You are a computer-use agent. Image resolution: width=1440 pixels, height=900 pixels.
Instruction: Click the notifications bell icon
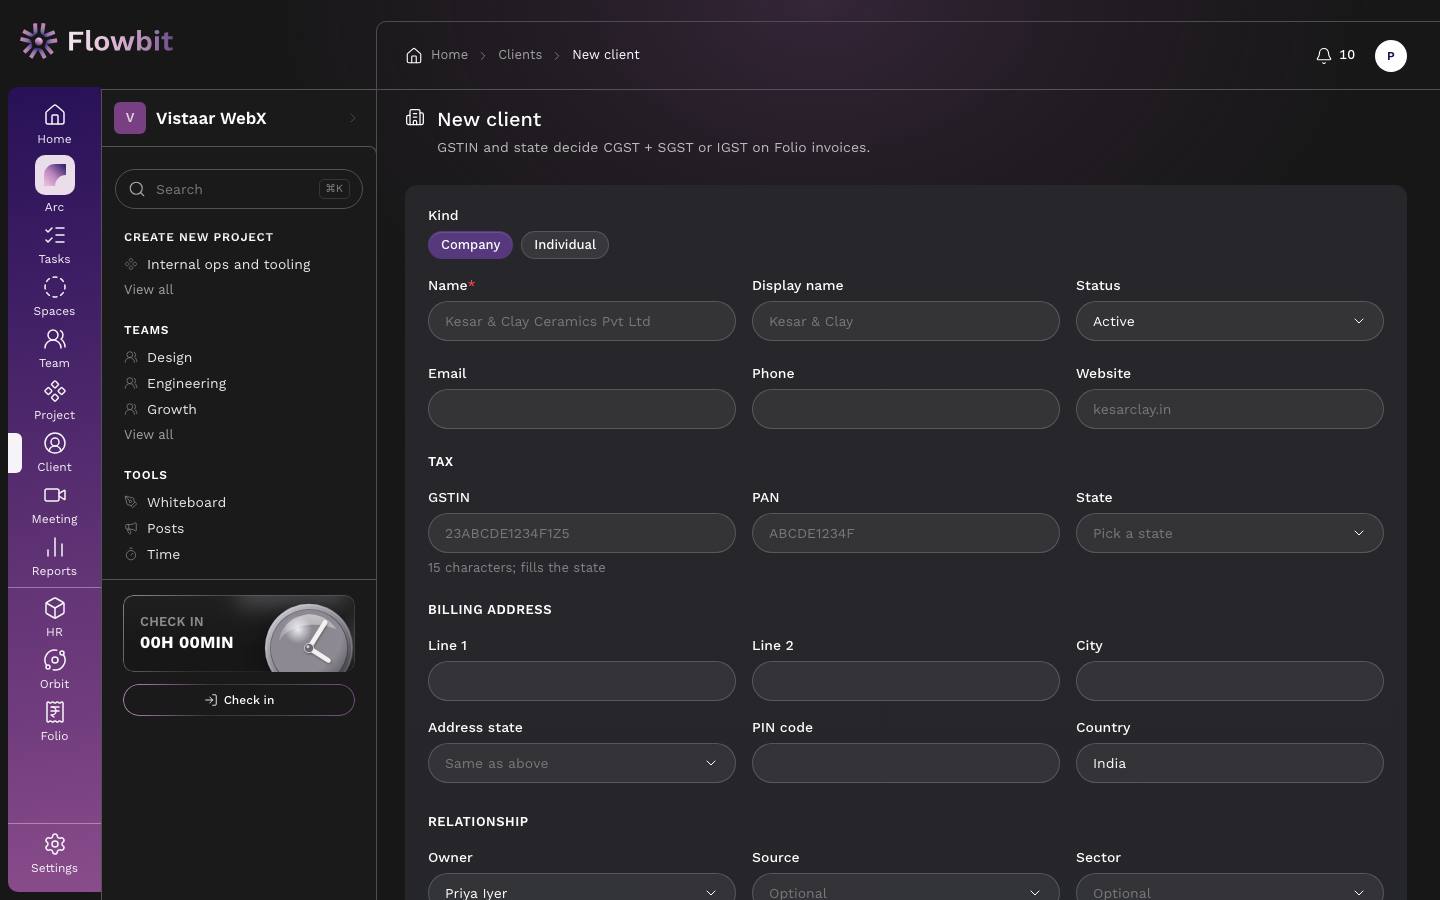[1324, 55]
